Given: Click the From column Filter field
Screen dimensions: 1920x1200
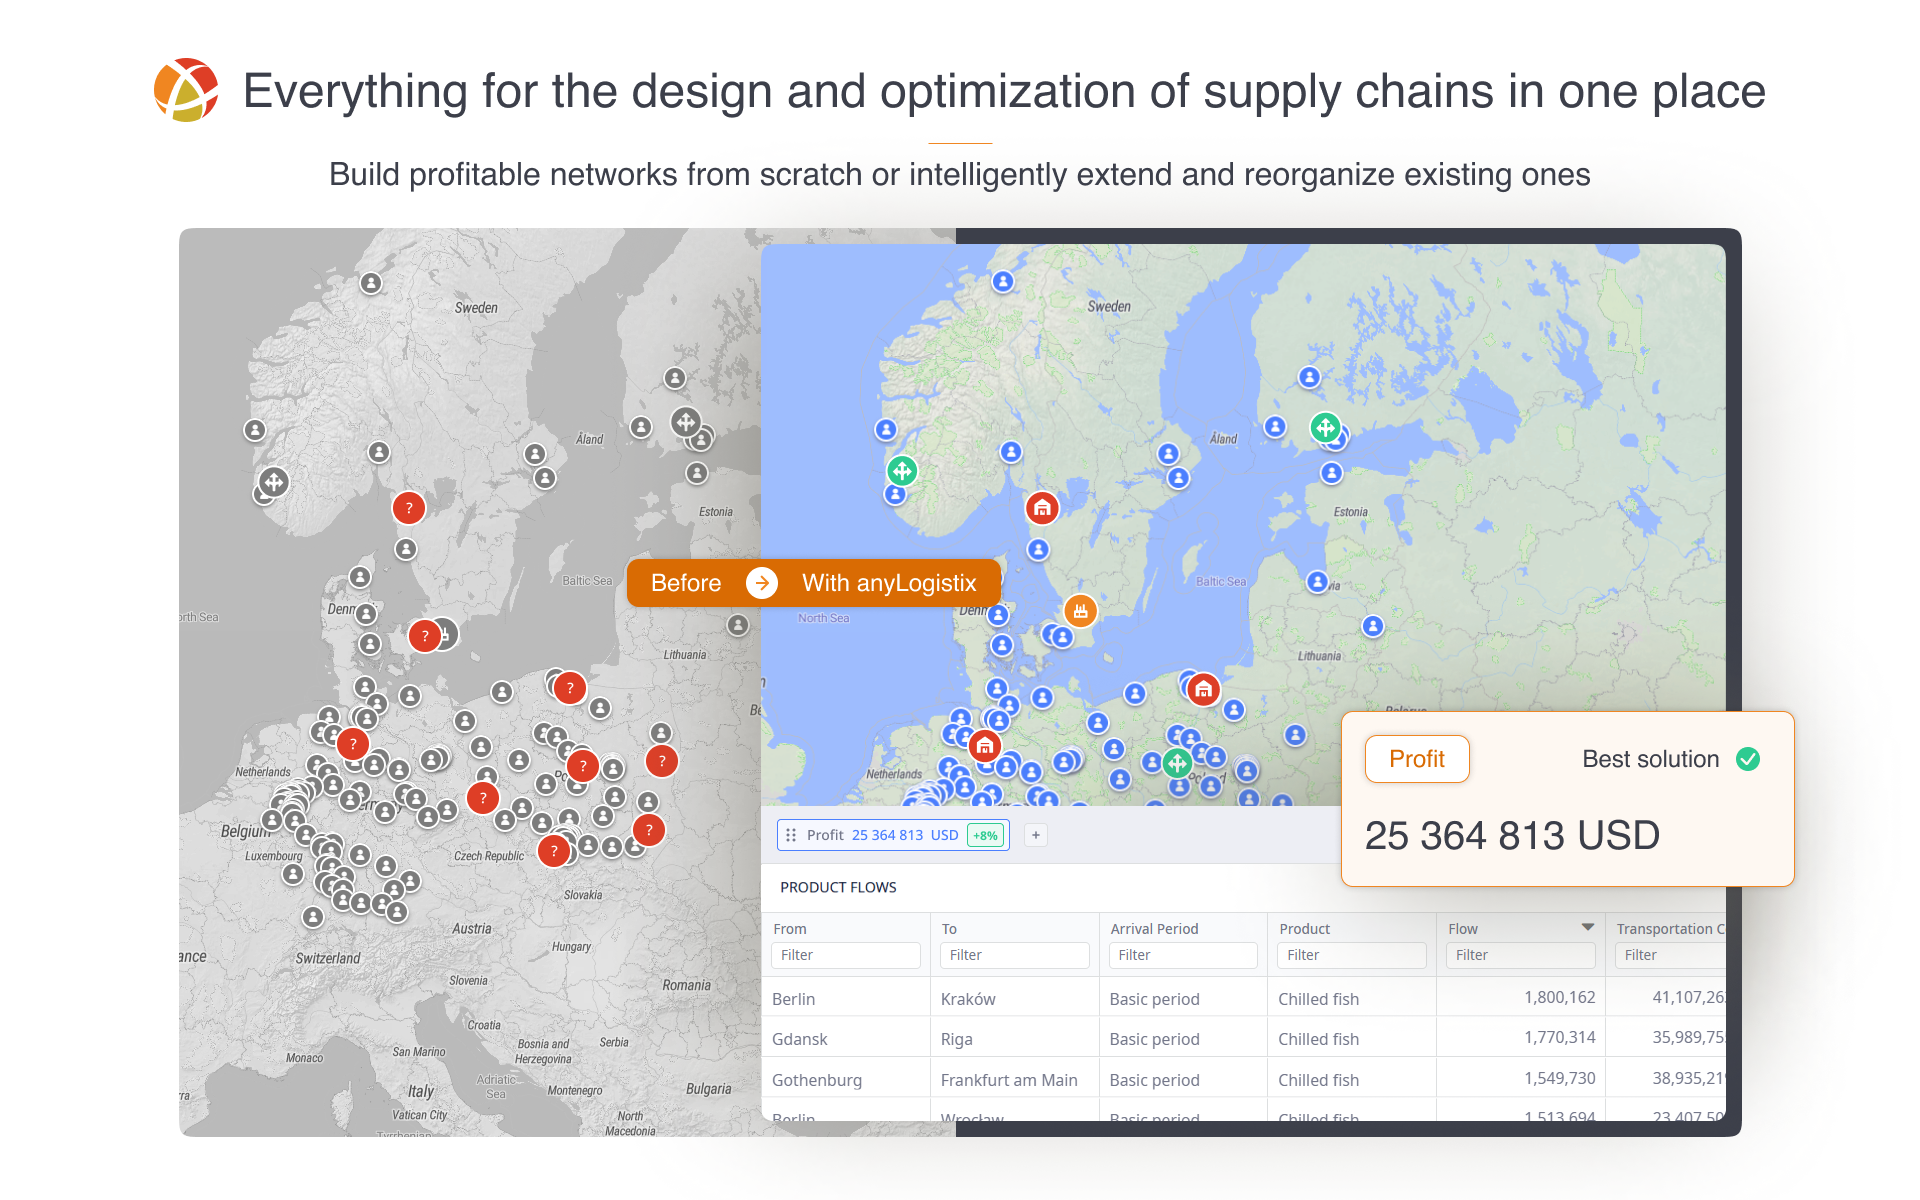Looking at the screenshot, I should [845, 955].
